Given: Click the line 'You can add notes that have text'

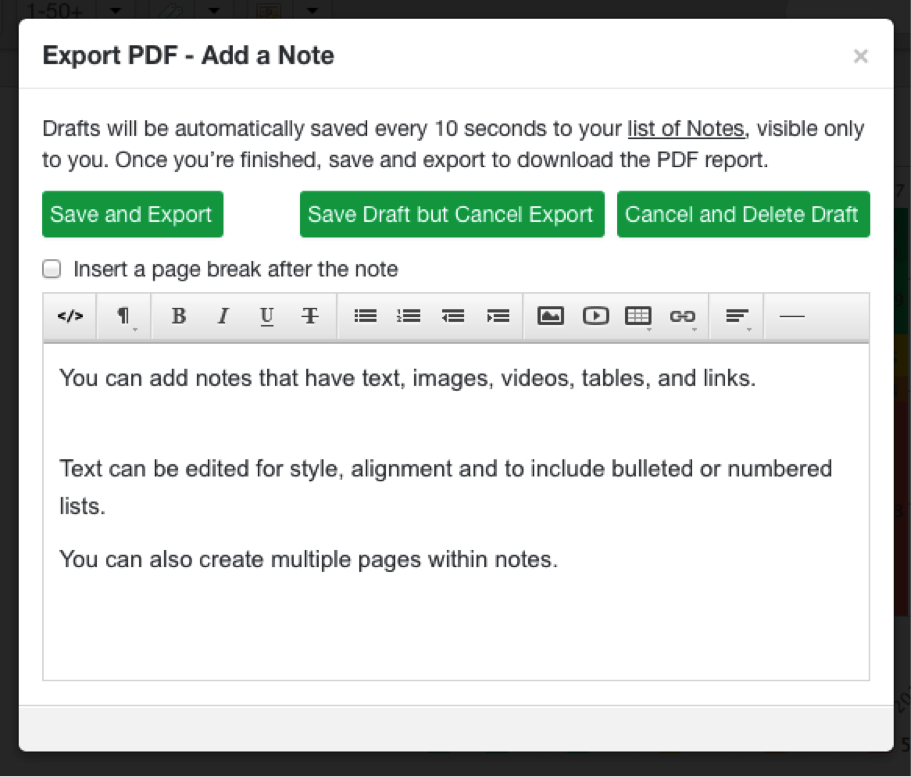Looking at the screenshot, I should pos(407,378).
